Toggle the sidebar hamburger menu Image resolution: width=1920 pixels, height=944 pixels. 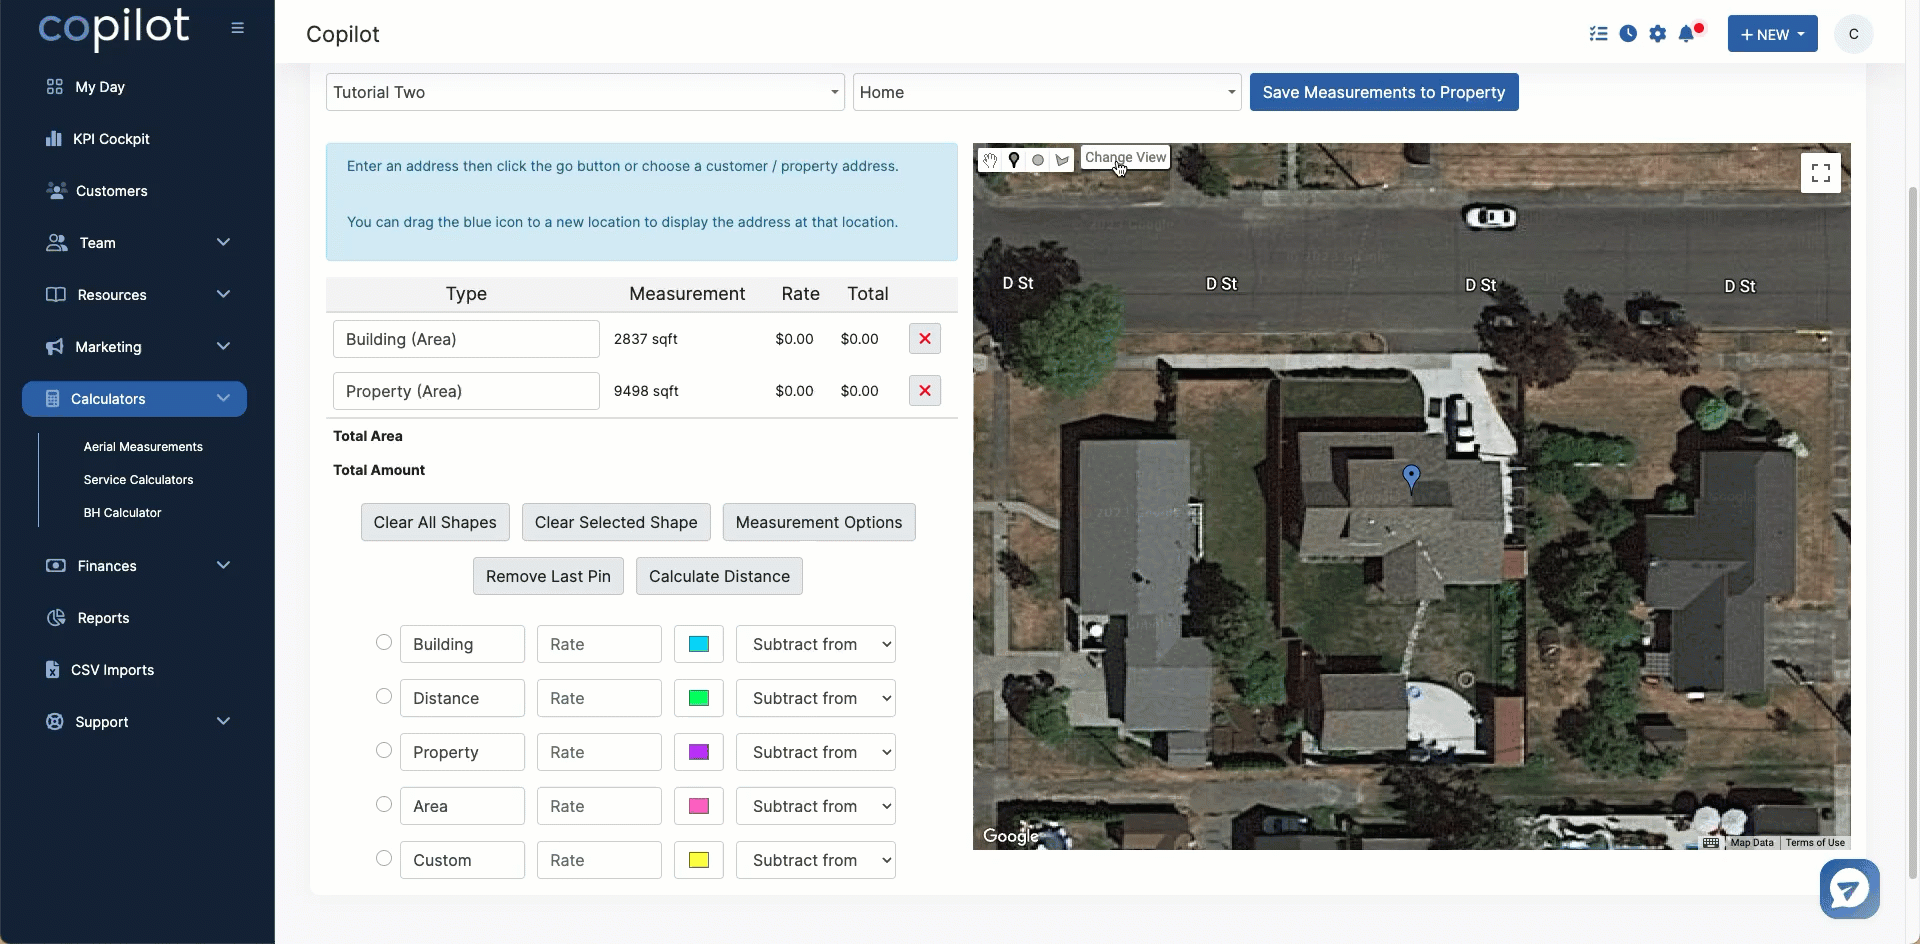pos(237,28)
